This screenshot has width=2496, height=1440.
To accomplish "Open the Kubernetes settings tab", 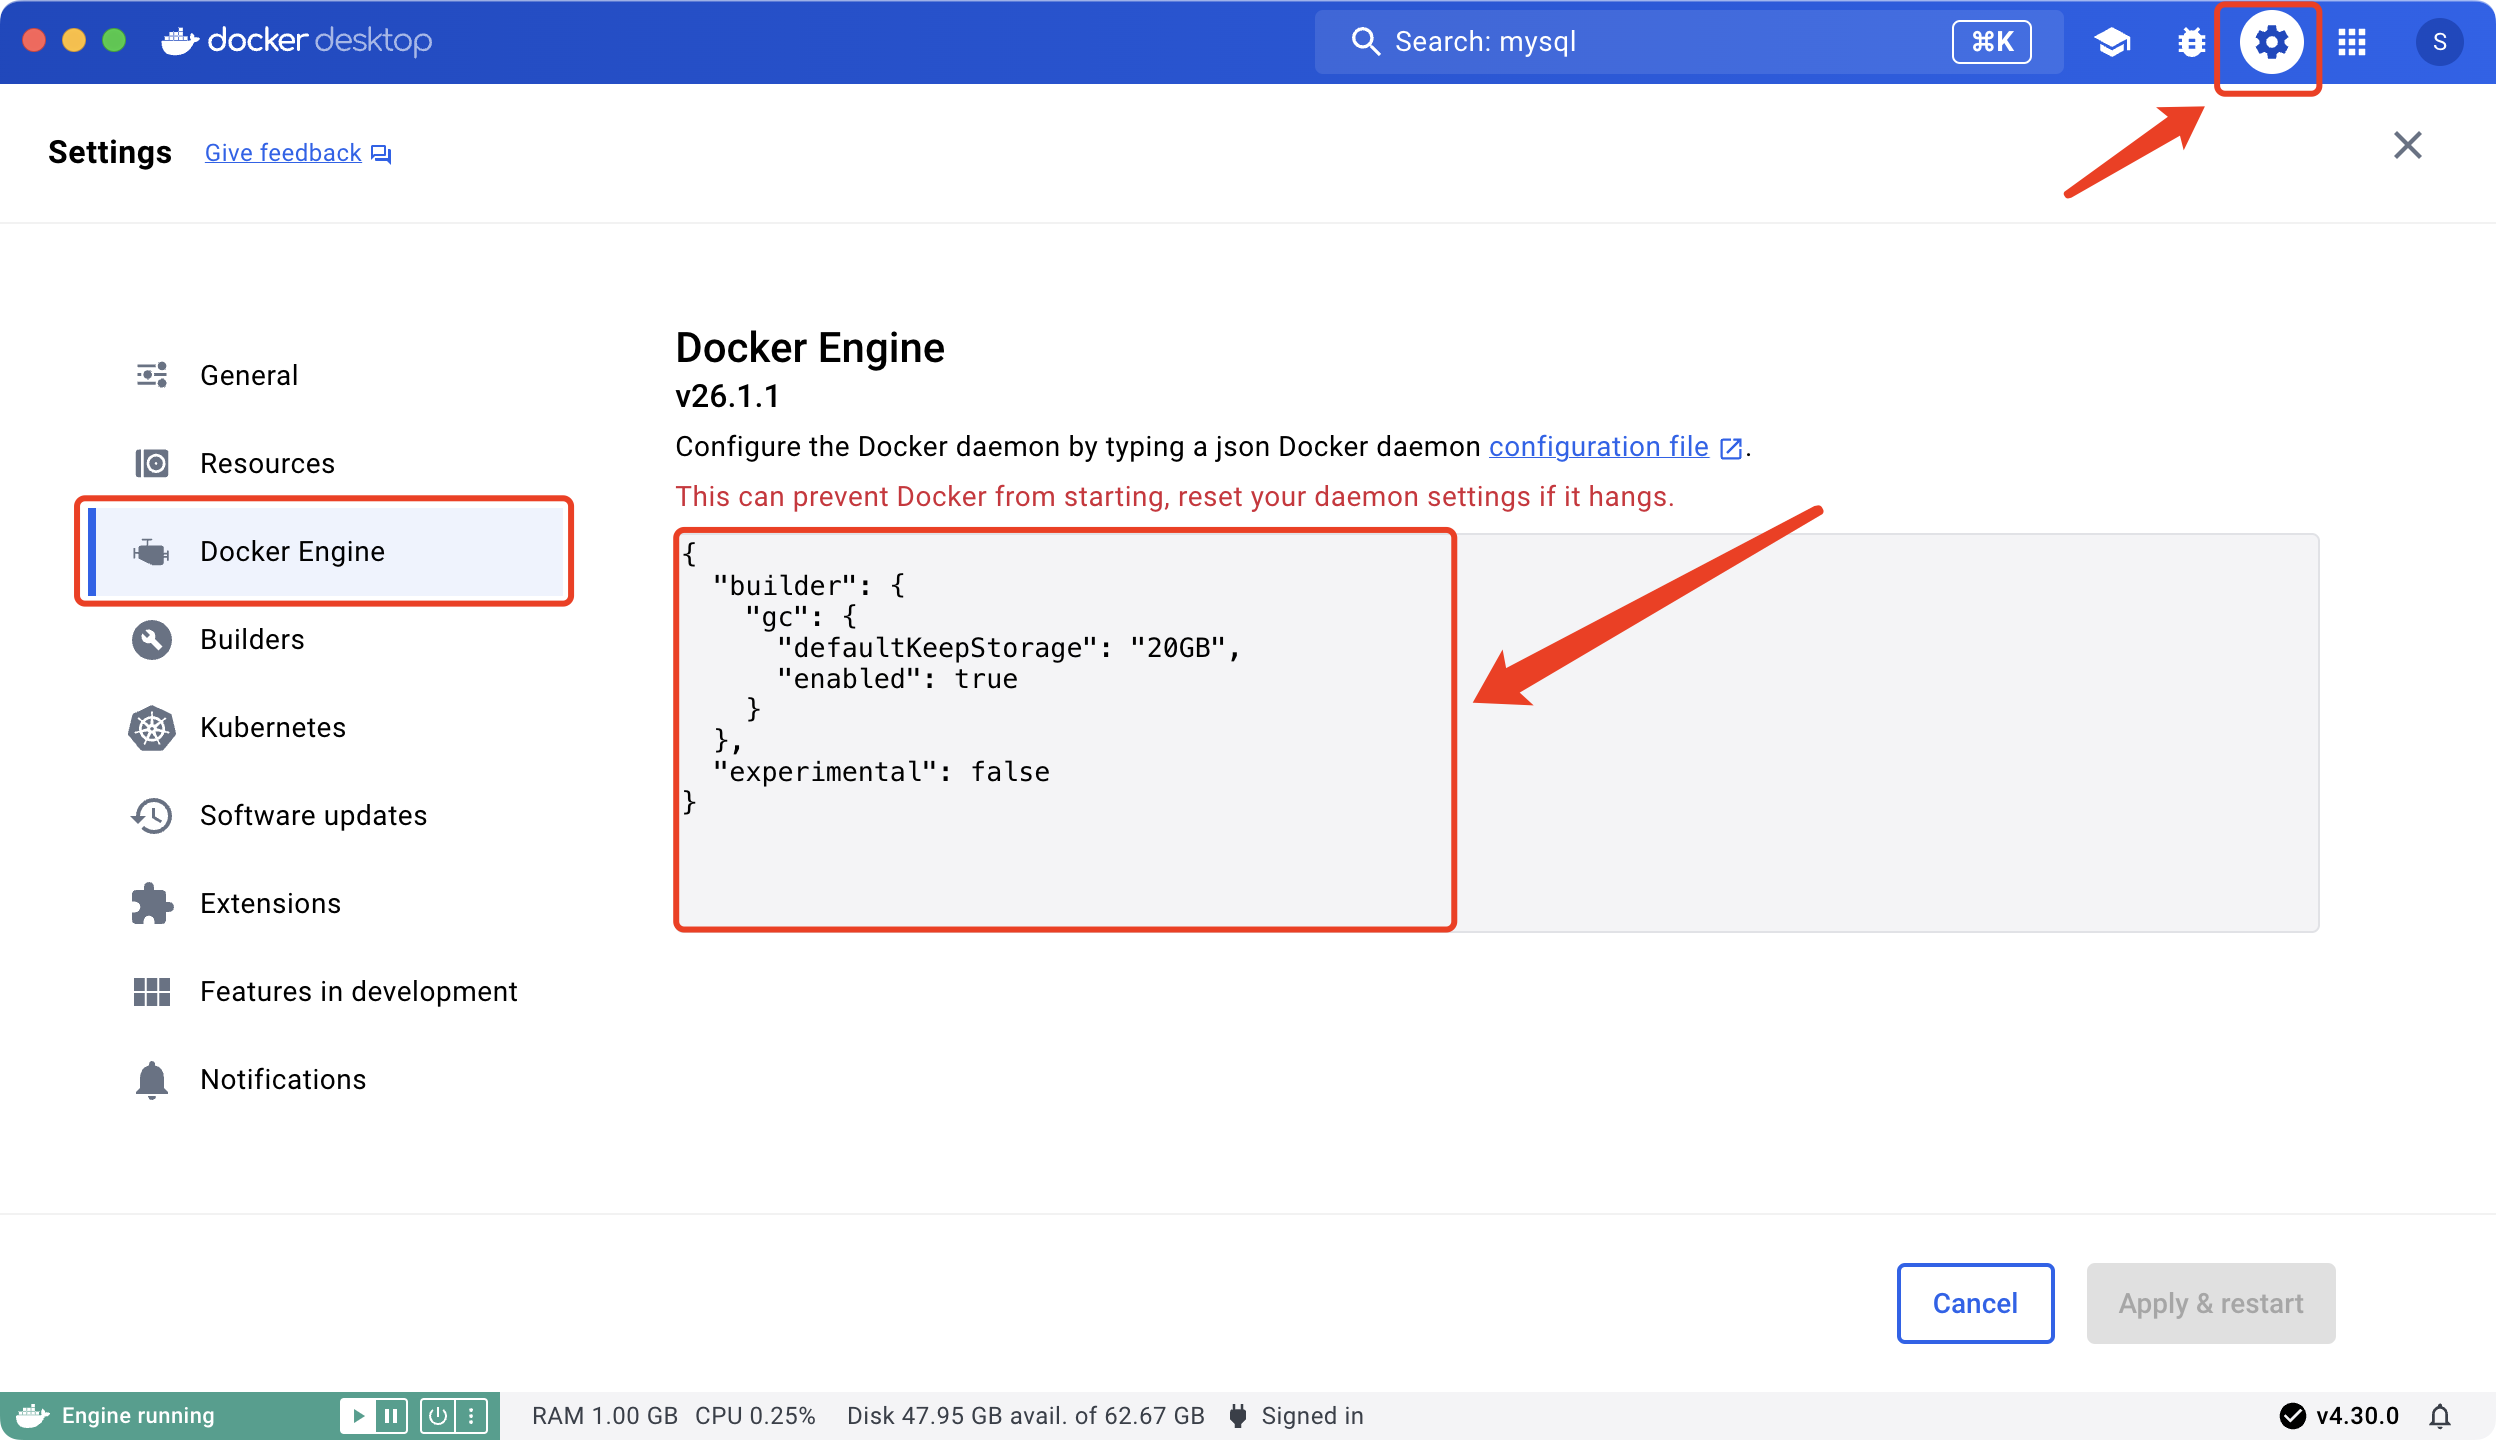I will 325,727.
